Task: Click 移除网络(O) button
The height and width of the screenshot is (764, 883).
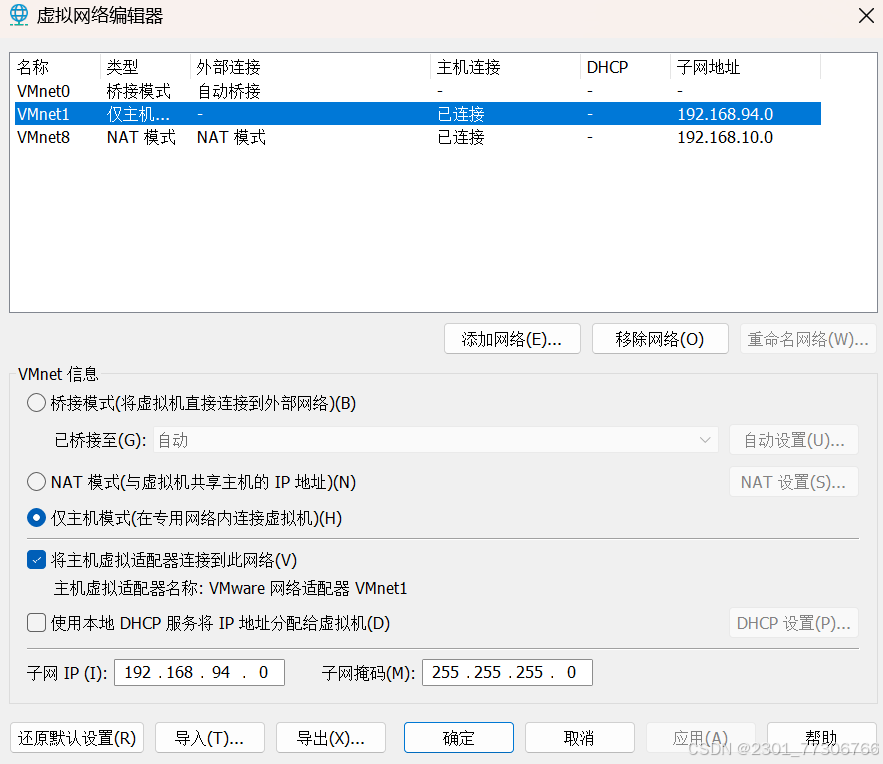Action: point(660,339)
